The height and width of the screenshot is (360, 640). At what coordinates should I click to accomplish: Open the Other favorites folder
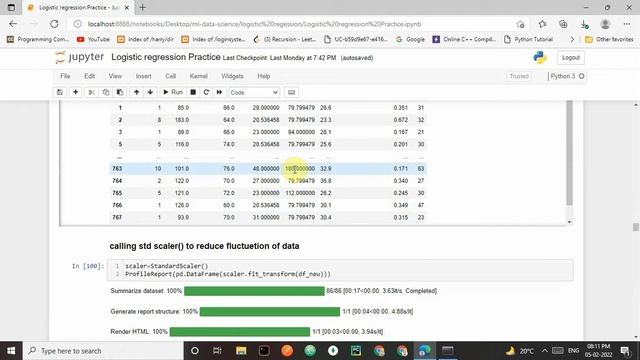pyautogui.click(x=609, y=39)
